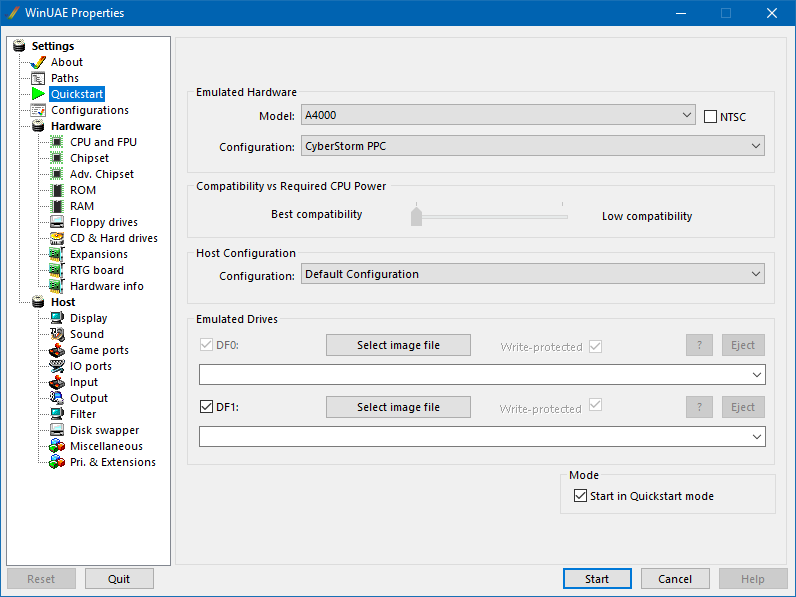Click the Sound speaker icon

coord(57,334)
